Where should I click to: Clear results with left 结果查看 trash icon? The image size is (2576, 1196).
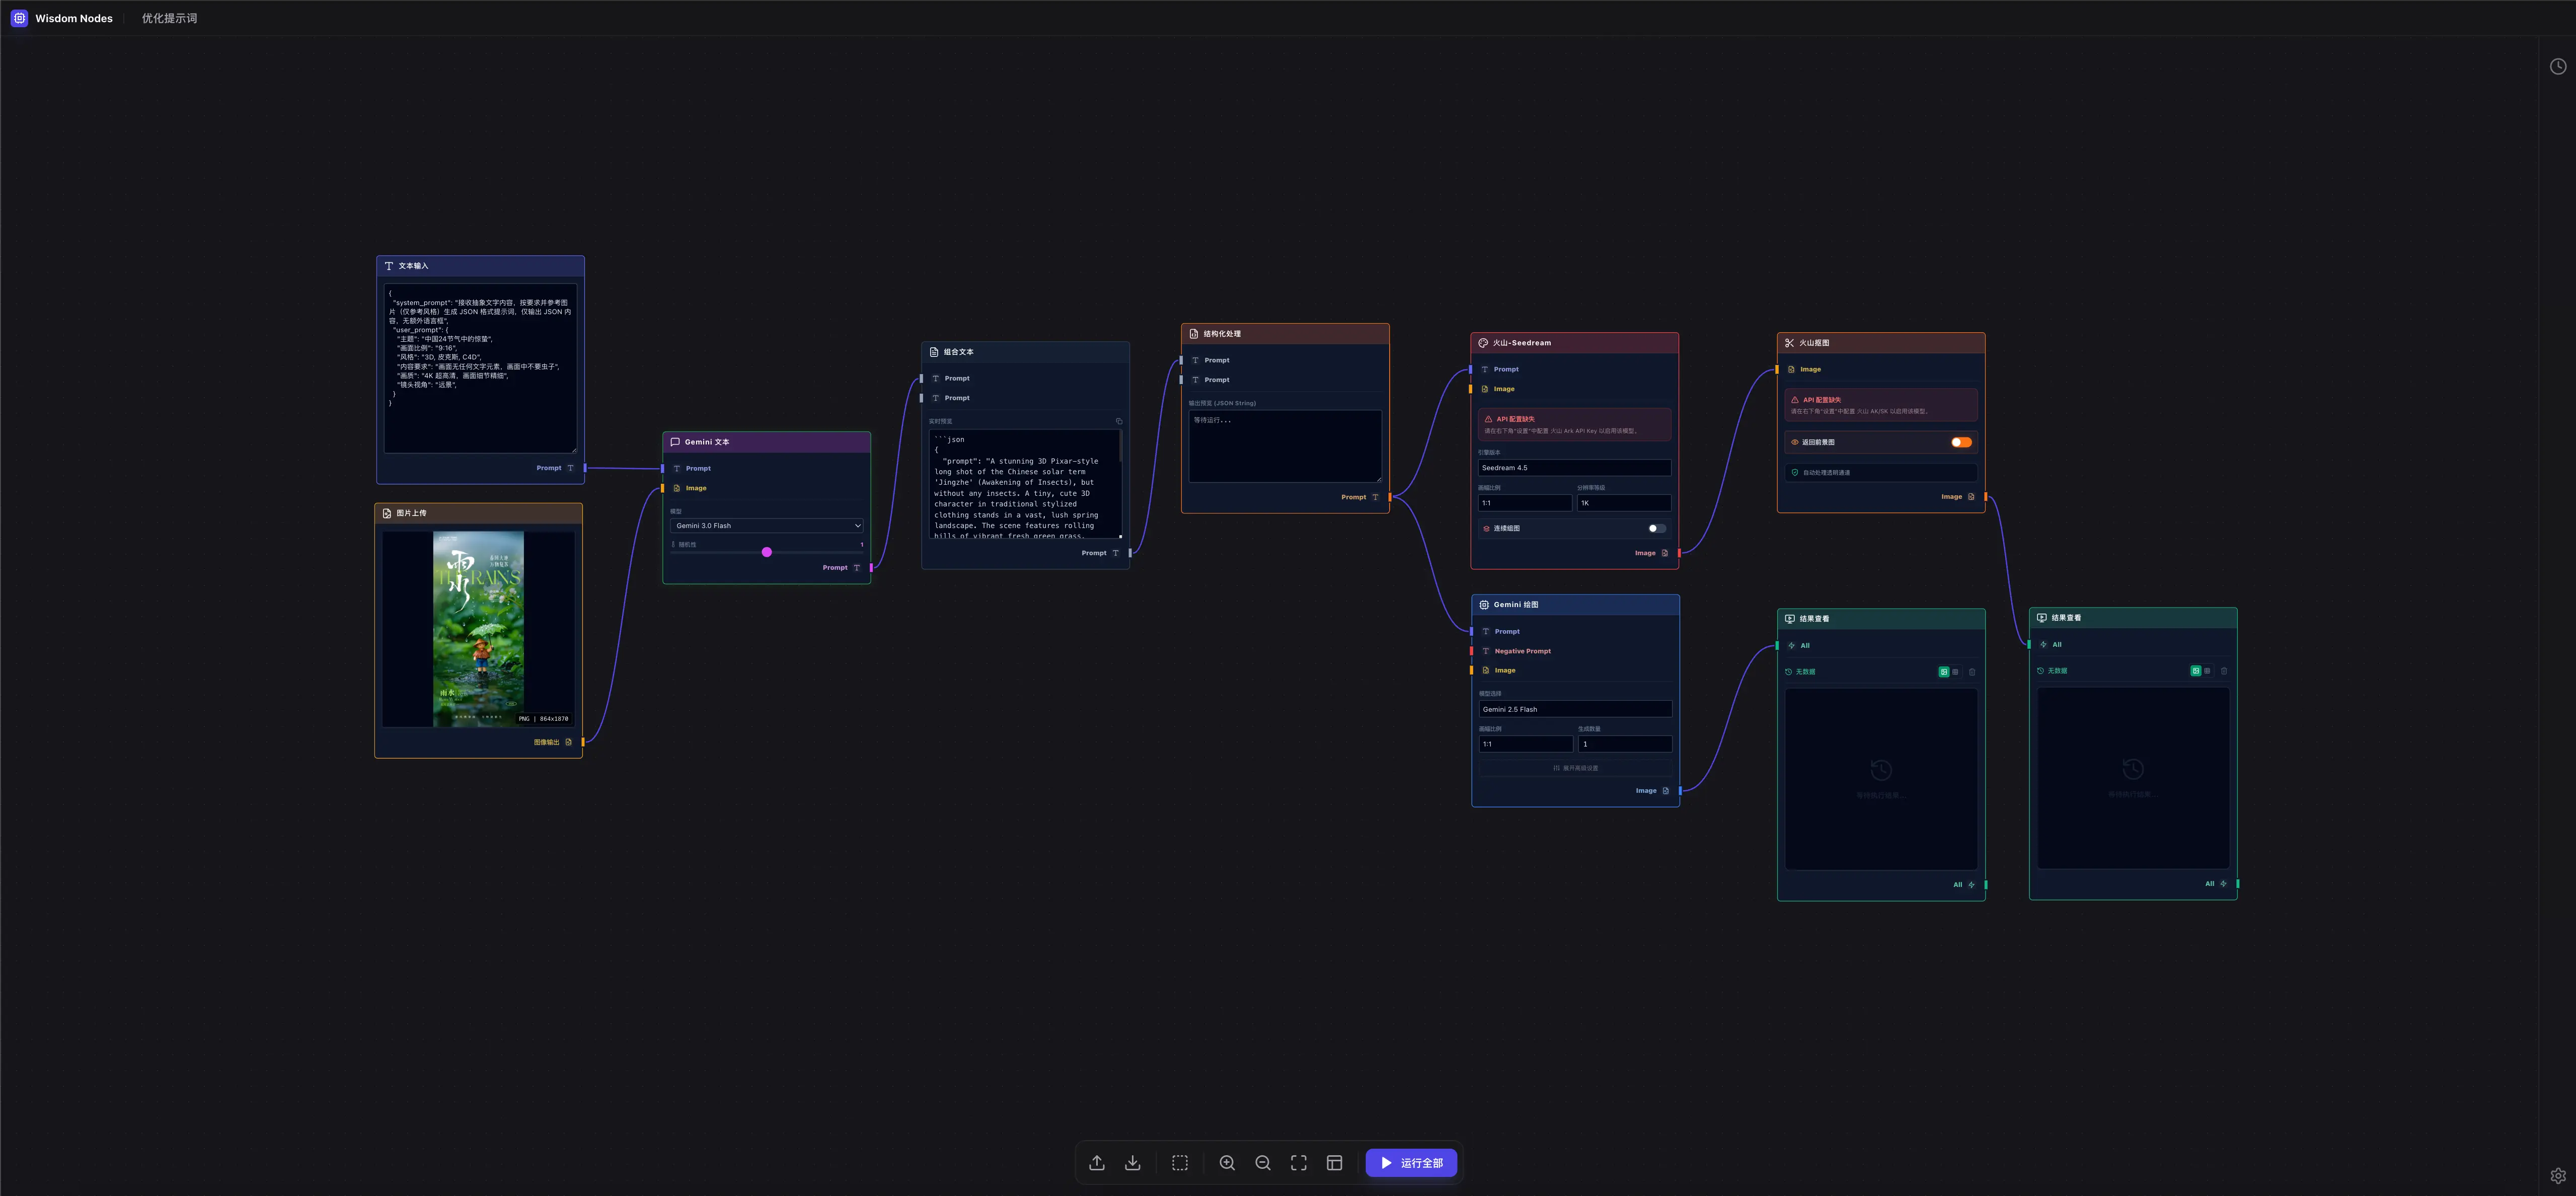(1972, 672)
